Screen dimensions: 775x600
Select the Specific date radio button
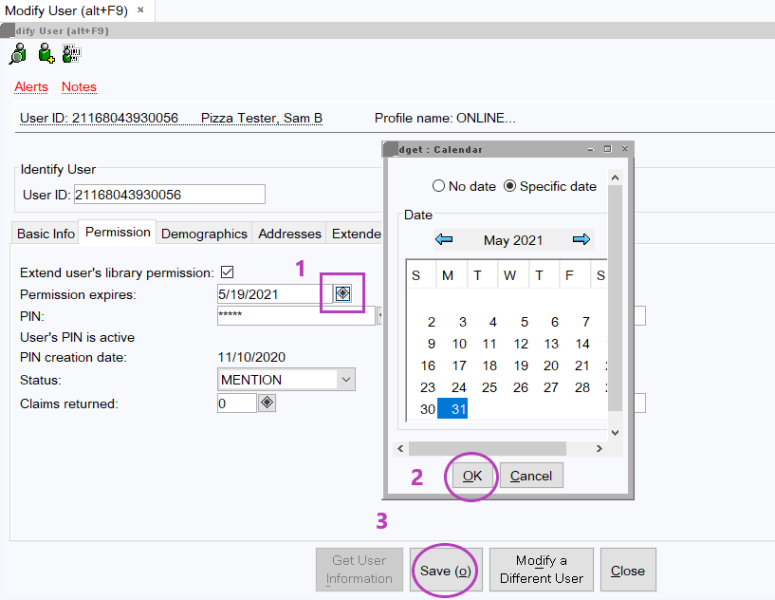point(510,186)
